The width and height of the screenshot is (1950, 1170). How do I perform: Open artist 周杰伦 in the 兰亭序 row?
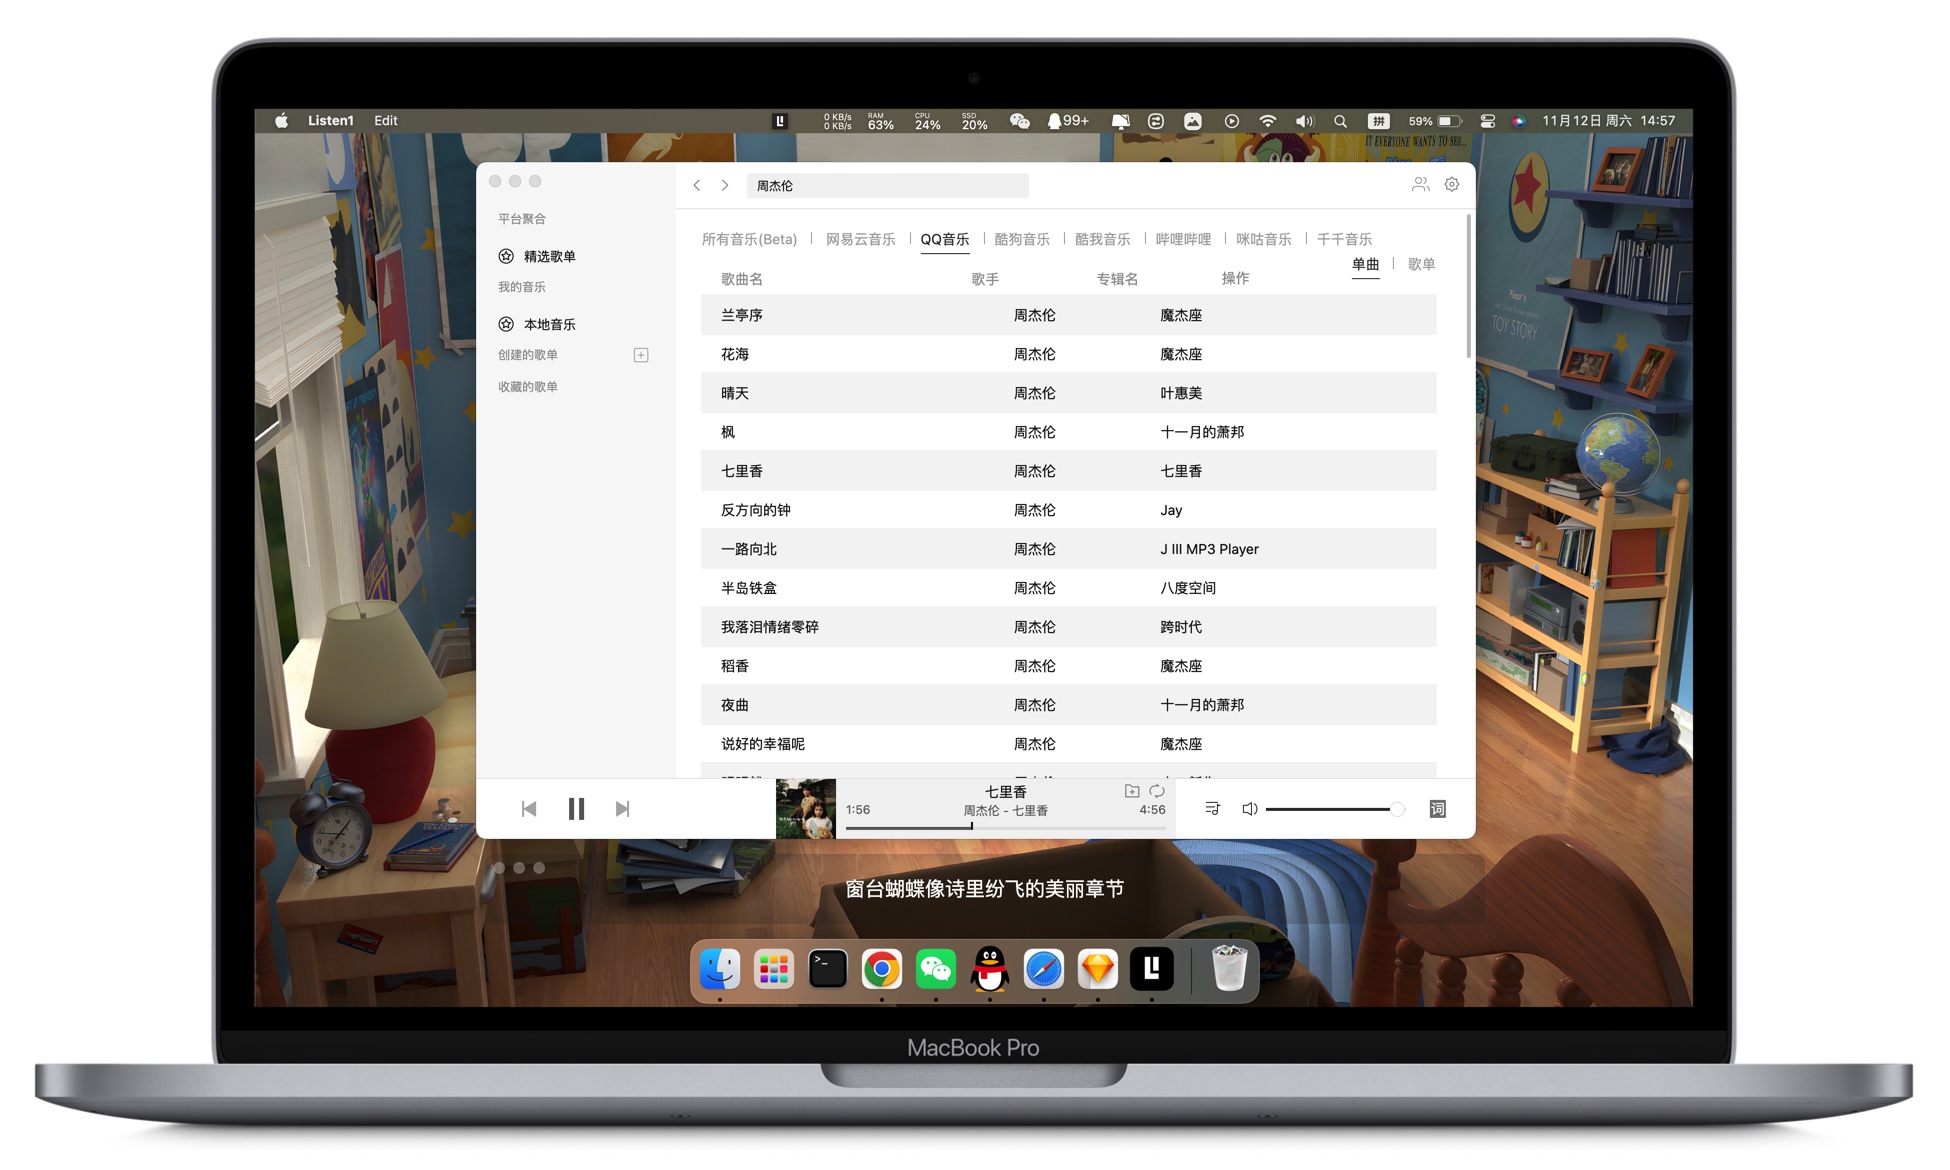(1034, 315)
